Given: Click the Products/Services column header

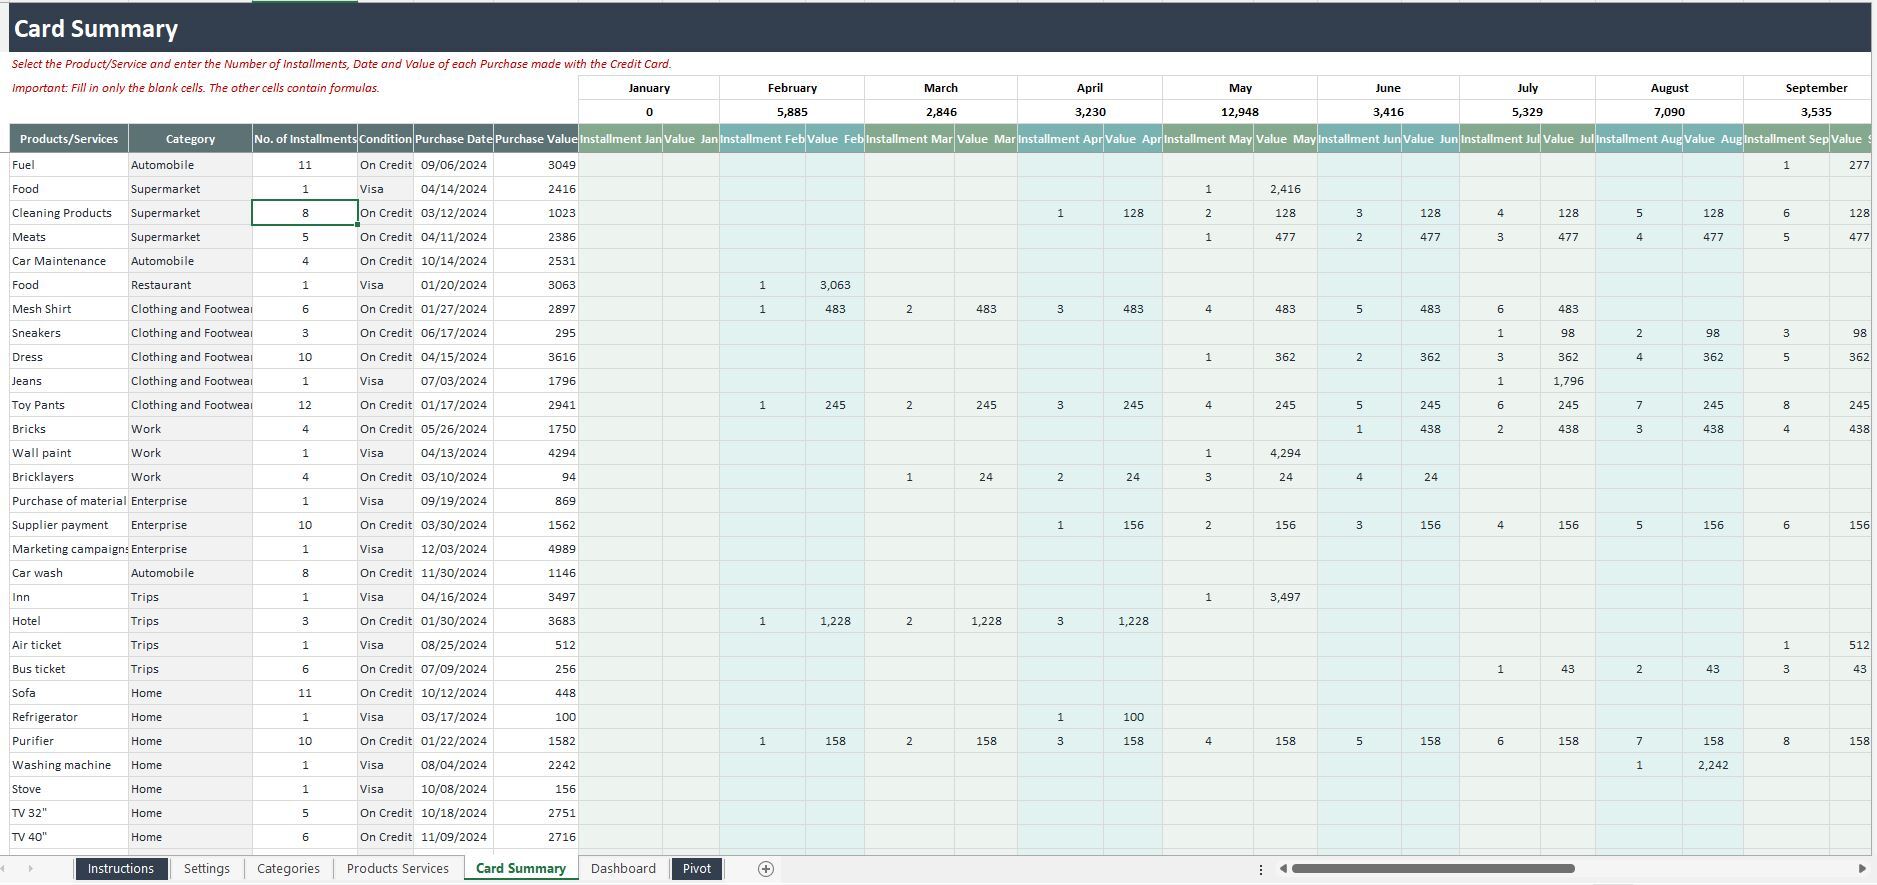Looking at the screenshot, I should click(69, 139).
